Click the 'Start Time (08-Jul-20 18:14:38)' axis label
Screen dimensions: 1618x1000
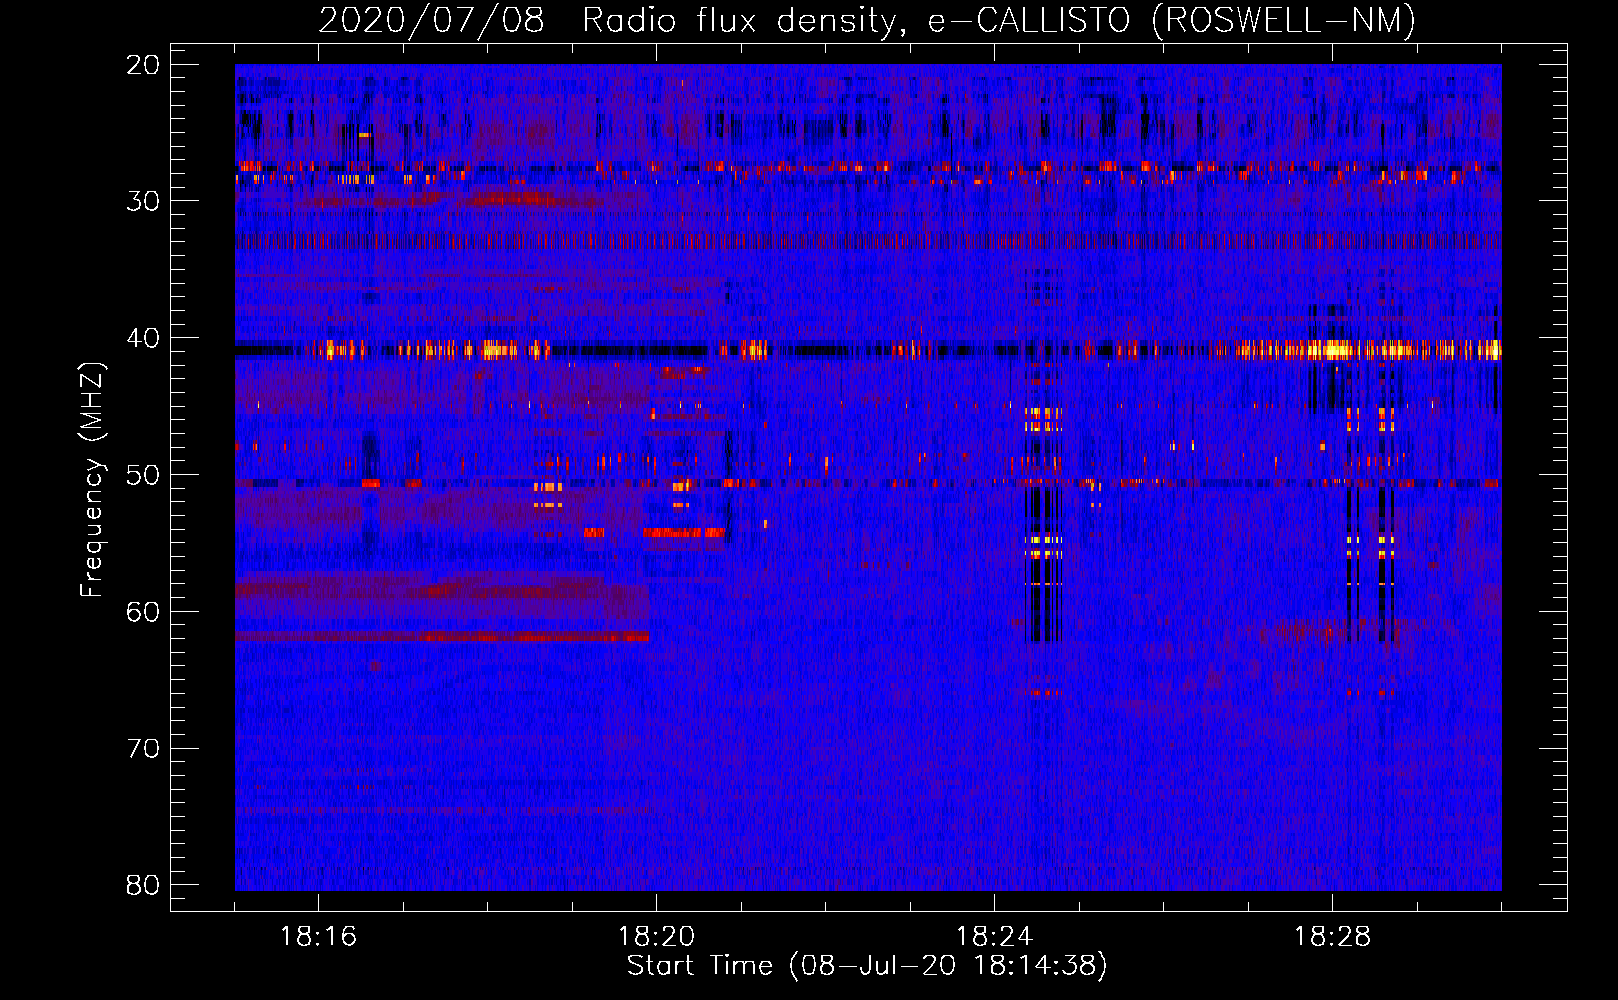pyautogui.click(x=867, y=966)
